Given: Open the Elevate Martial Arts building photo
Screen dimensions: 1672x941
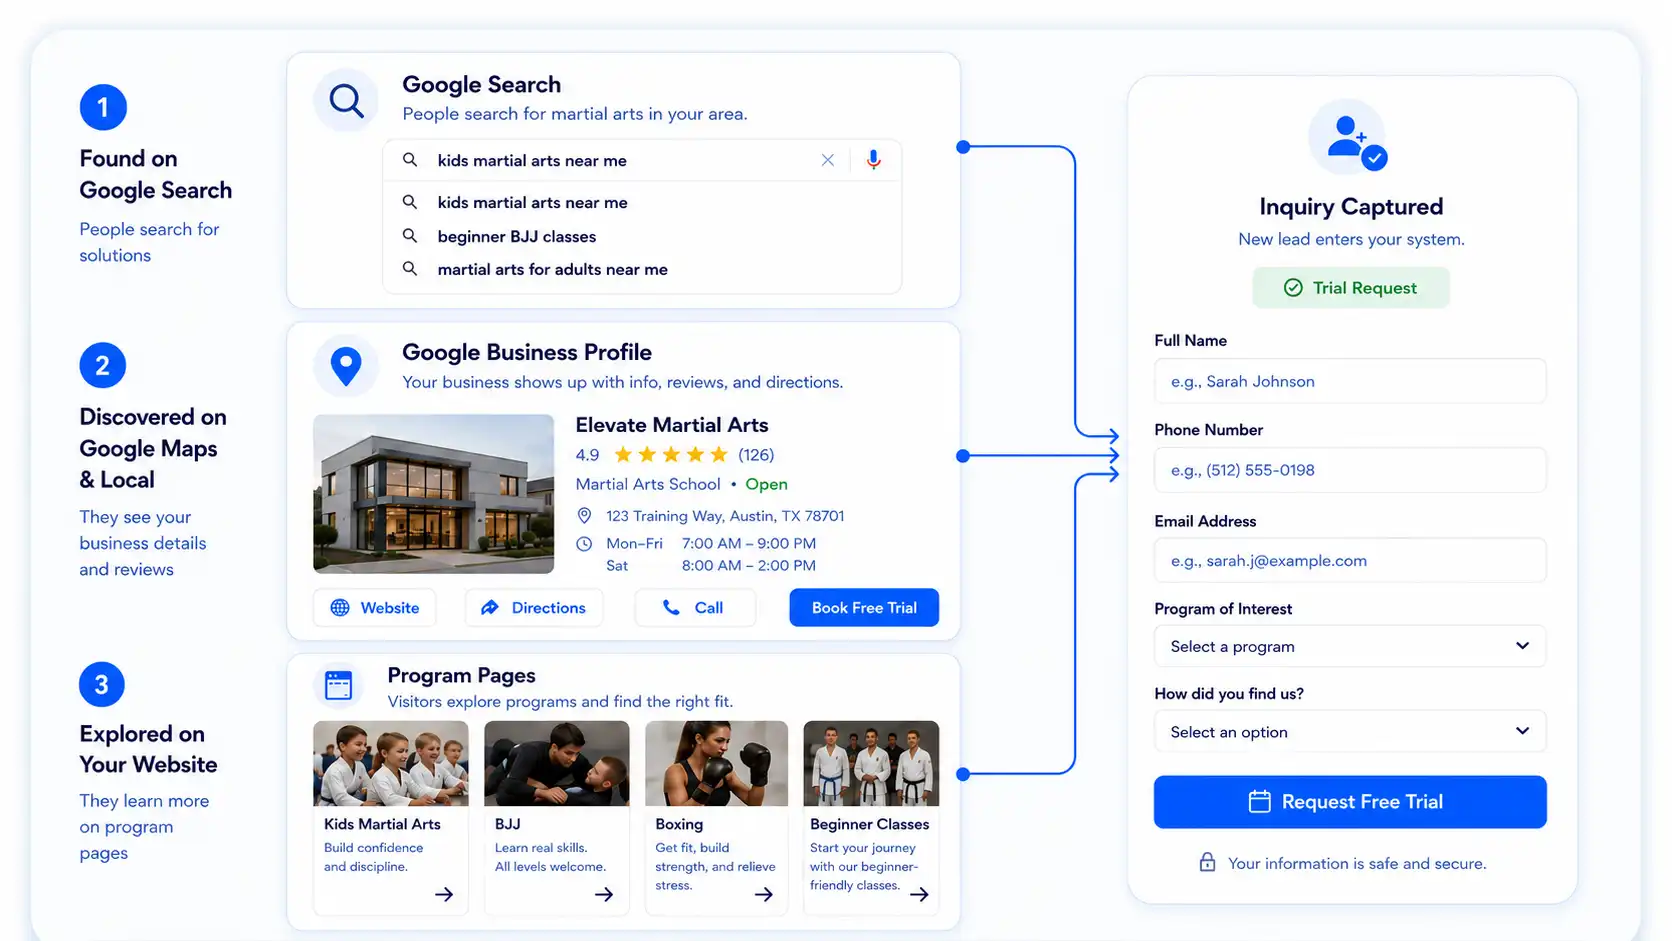Looking at the screenshot, I should pos(434,494).
